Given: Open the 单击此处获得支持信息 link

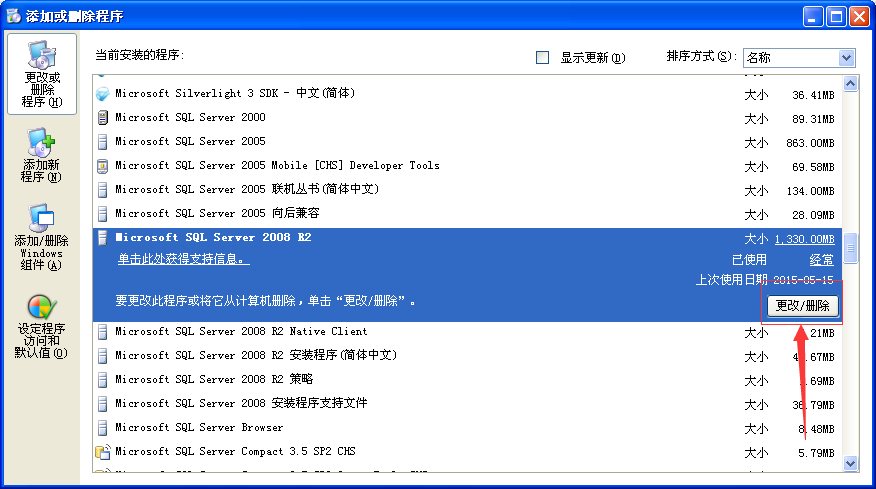Looking at the screenshot, I should 183,259.
